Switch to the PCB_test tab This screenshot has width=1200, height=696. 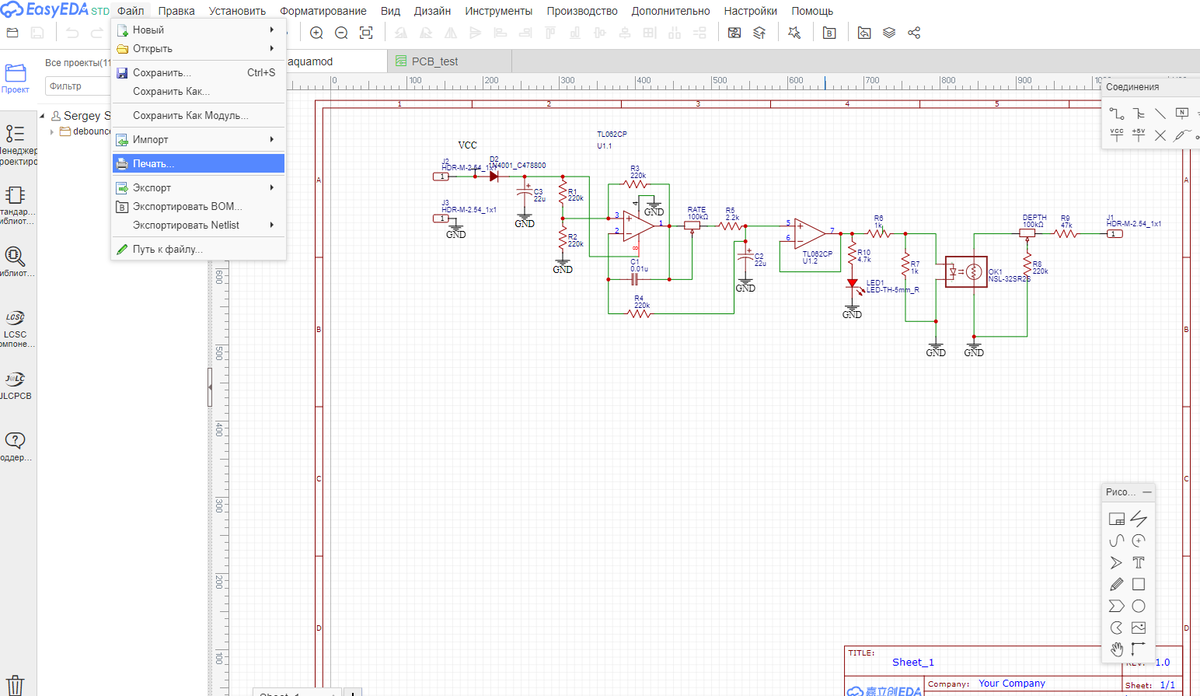434,61
